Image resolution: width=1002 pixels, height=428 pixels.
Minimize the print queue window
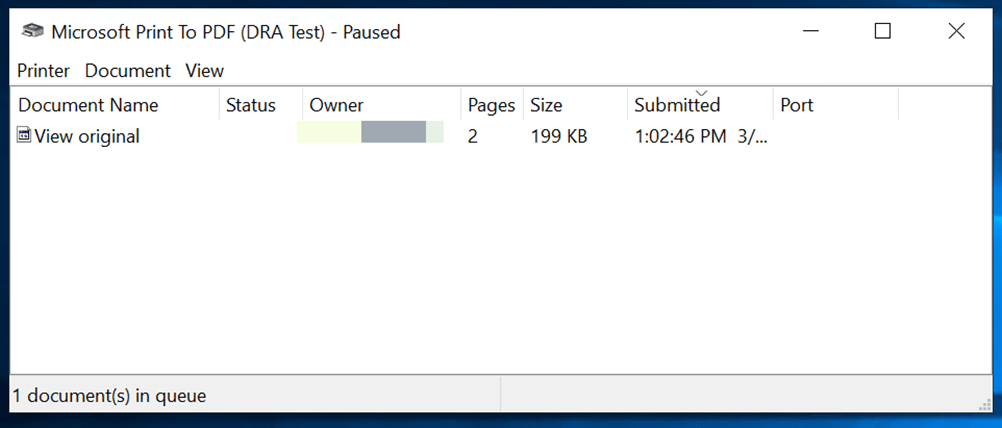808,32
